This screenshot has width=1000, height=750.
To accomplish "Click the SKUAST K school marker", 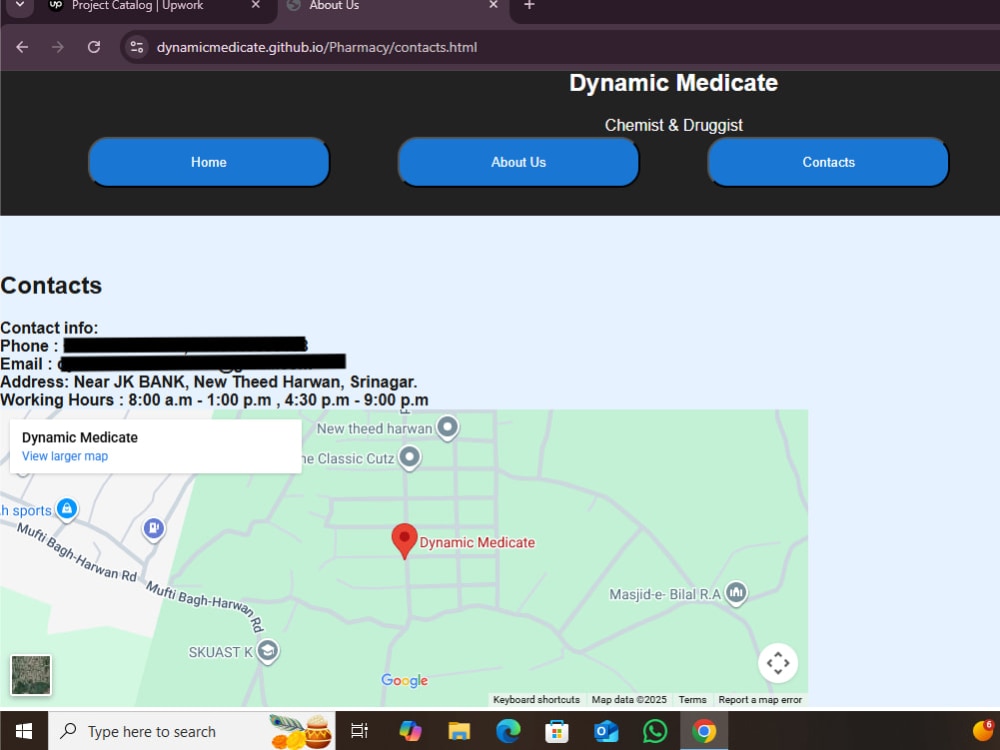I will pyautogui.click(x=268, y=651).
